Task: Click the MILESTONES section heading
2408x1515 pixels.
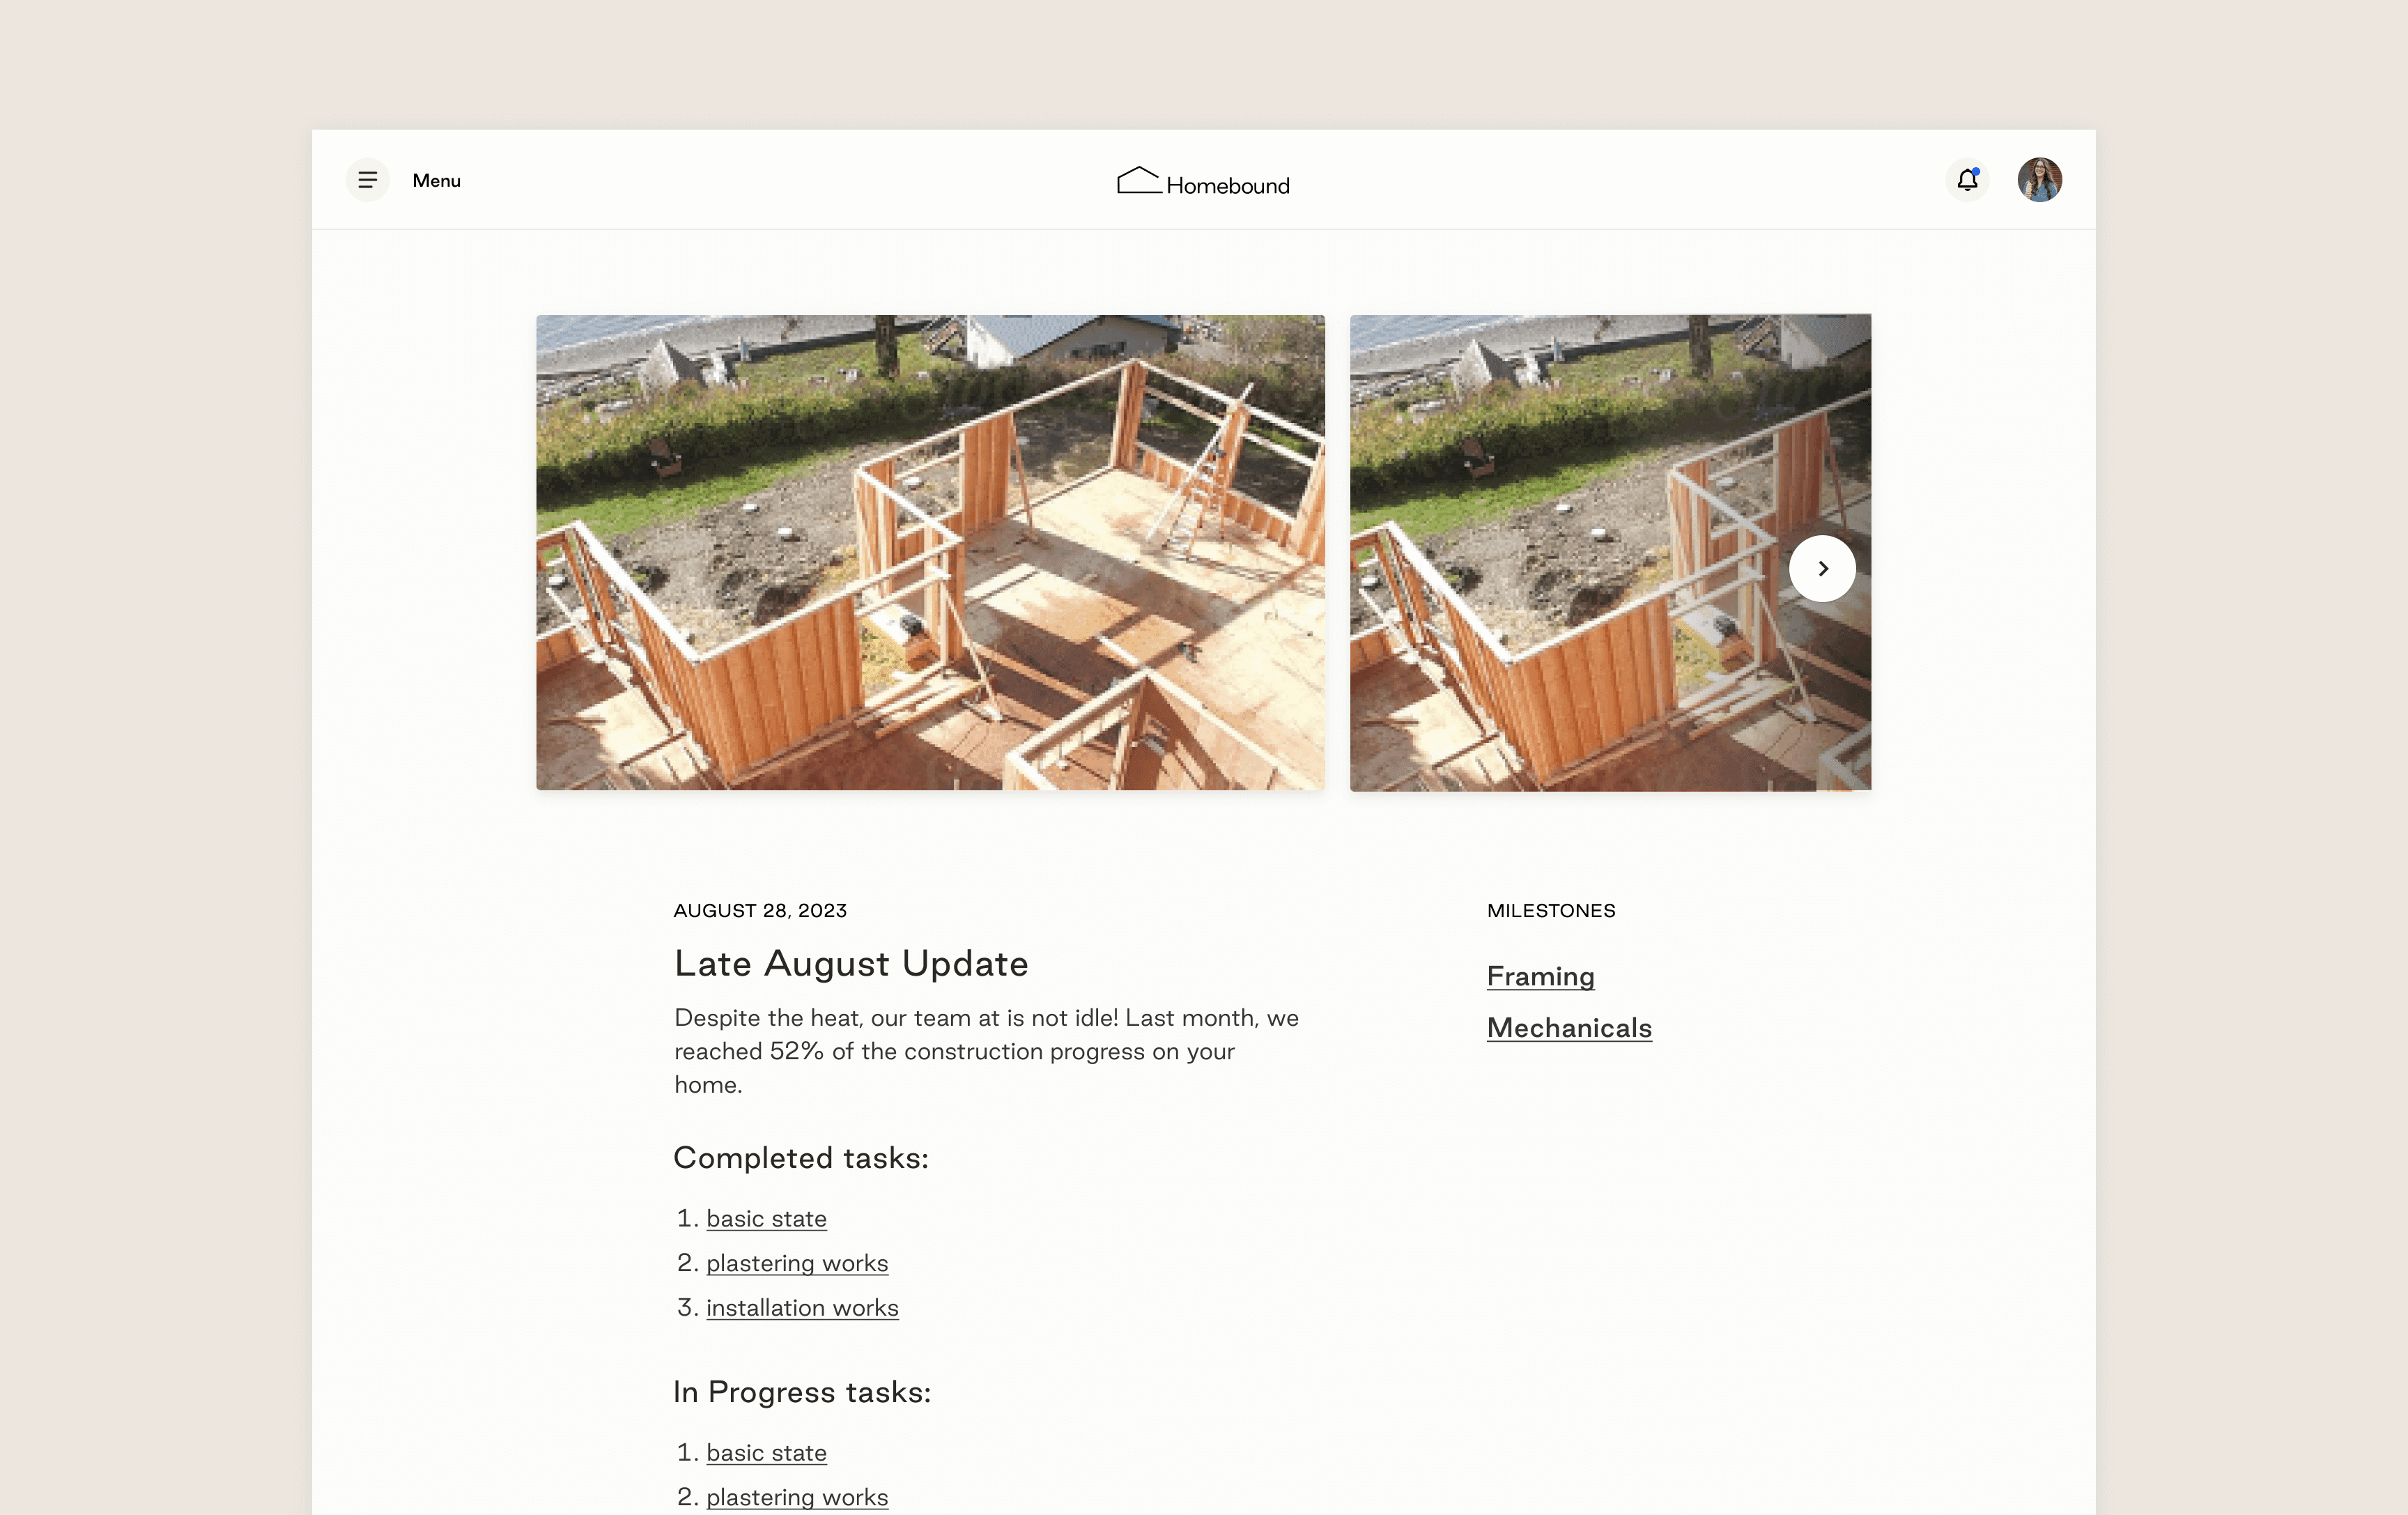Action: (1551, 910)
